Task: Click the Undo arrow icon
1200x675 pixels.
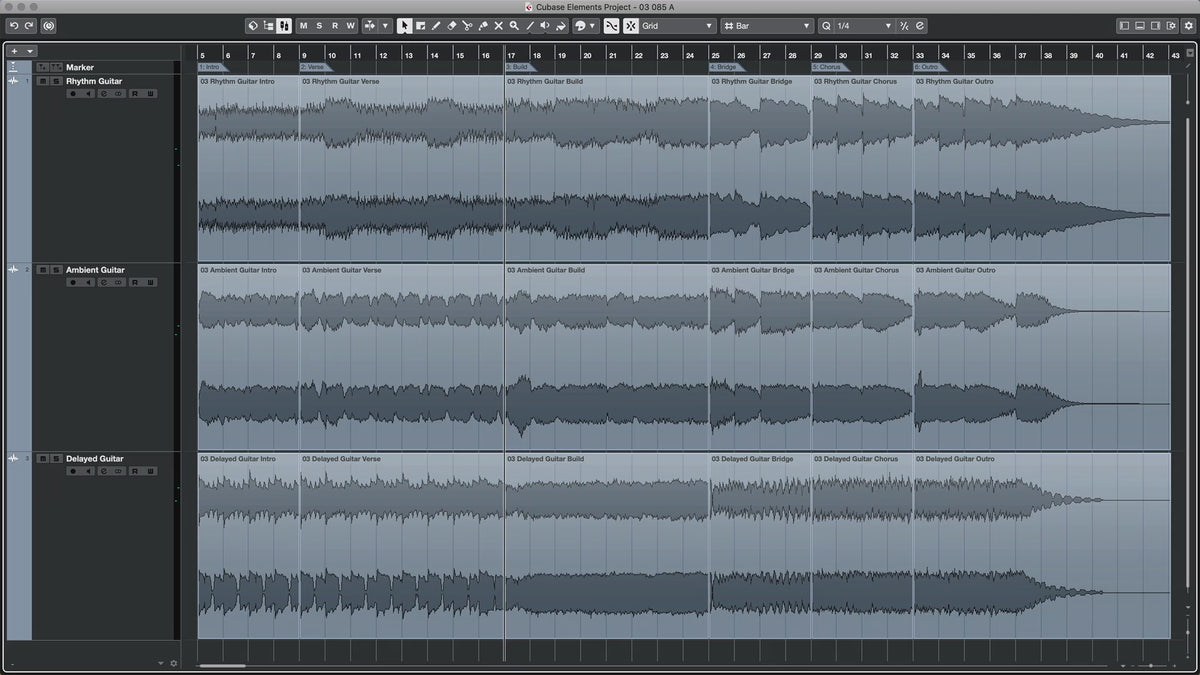Action: click(x=14, y=26)
